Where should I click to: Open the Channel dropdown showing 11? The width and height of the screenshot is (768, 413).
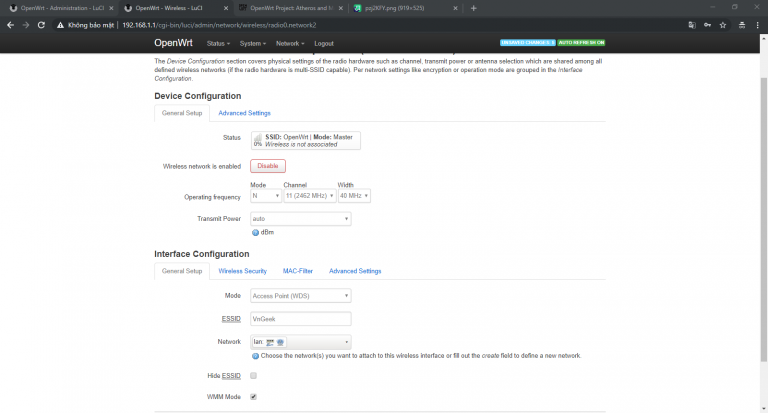pyautogui.click(x=310, y=195)
